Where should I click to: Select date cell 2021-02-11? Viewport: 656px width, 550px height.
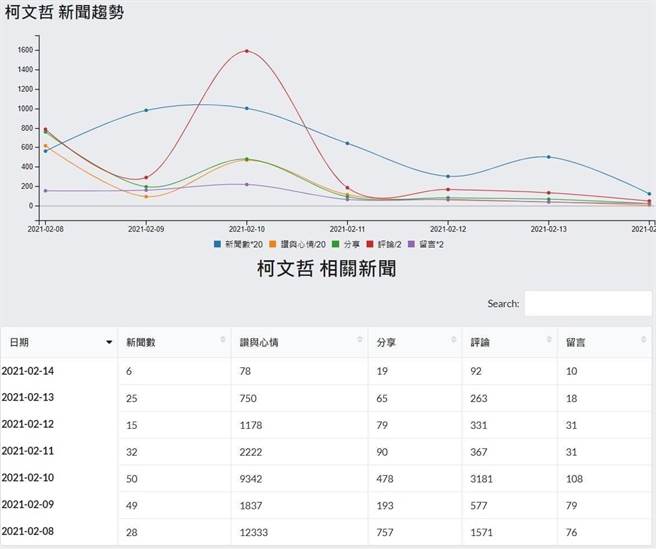[28, 451]
